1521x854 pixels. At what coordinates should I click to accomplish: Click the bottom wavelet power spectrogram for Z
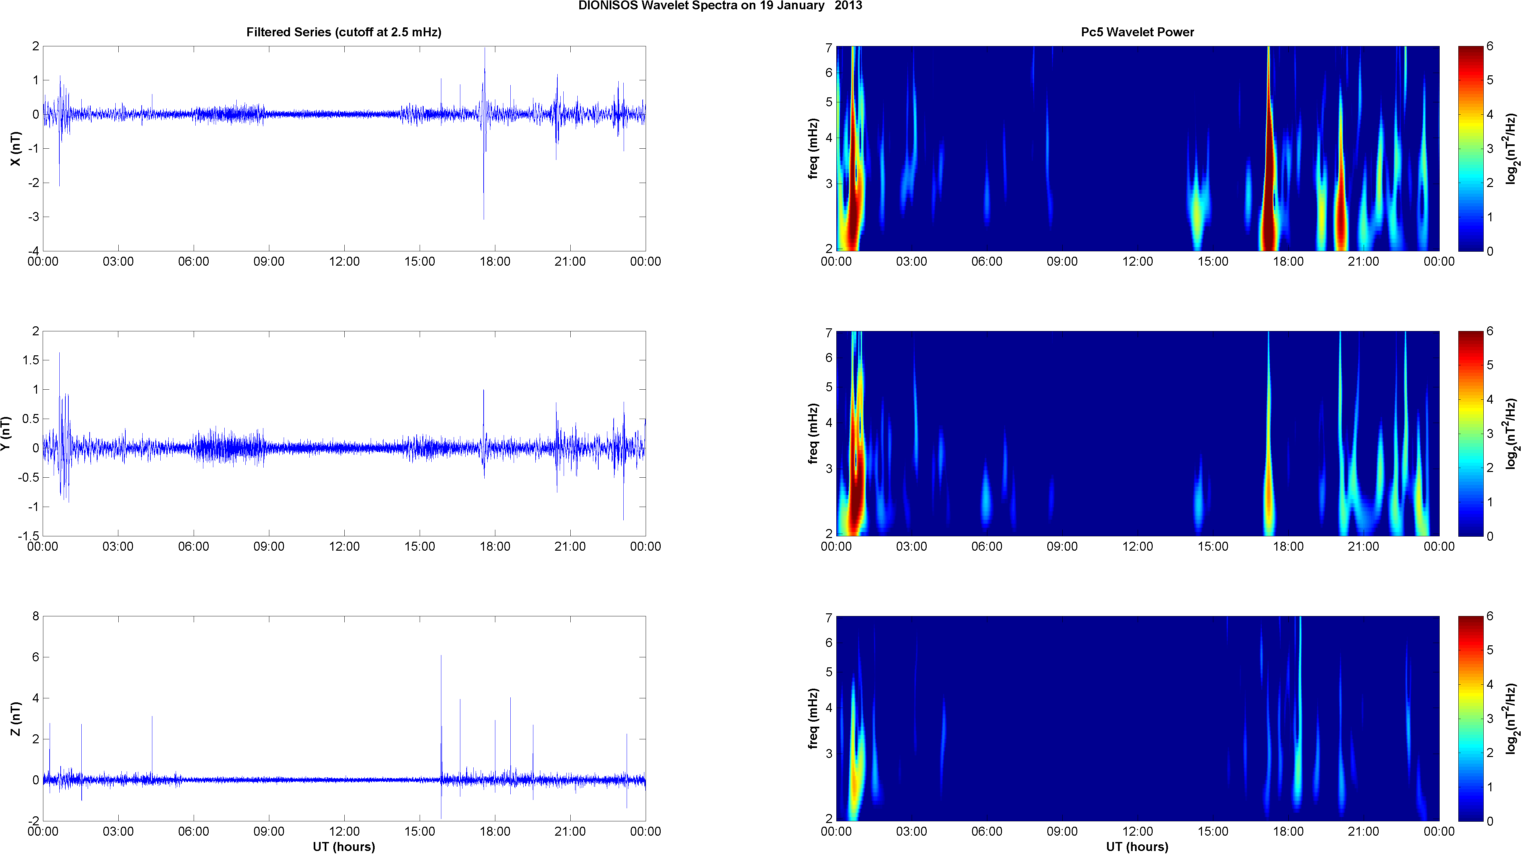pyautogui.click(x=1137, y=718)
